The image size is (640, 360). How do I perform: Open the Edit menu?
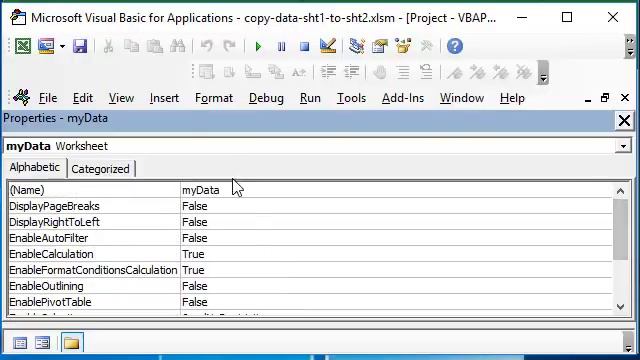[x=83, y=98]
